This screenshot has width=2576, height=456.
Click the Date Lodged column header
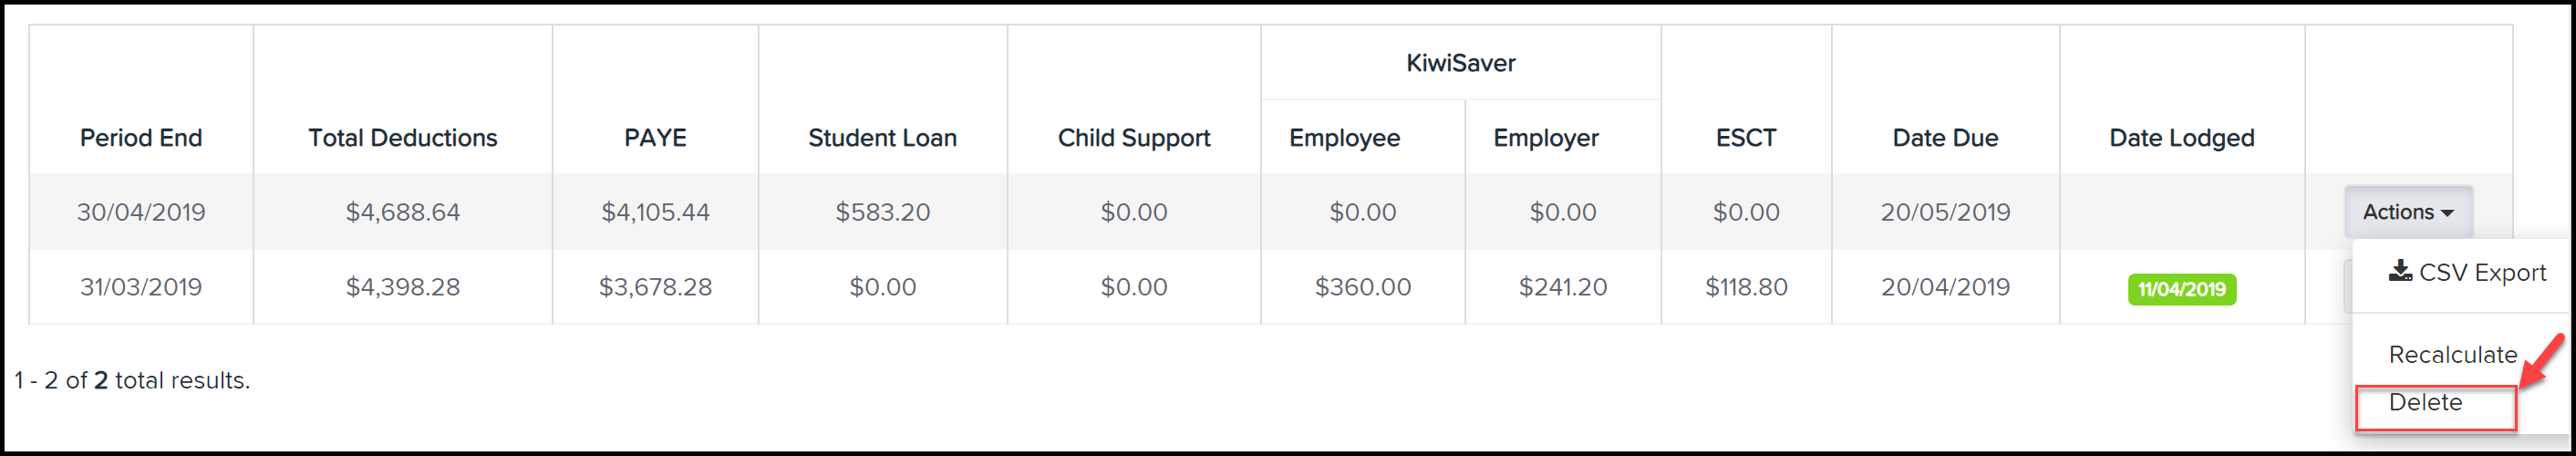tap(2181, 138)
